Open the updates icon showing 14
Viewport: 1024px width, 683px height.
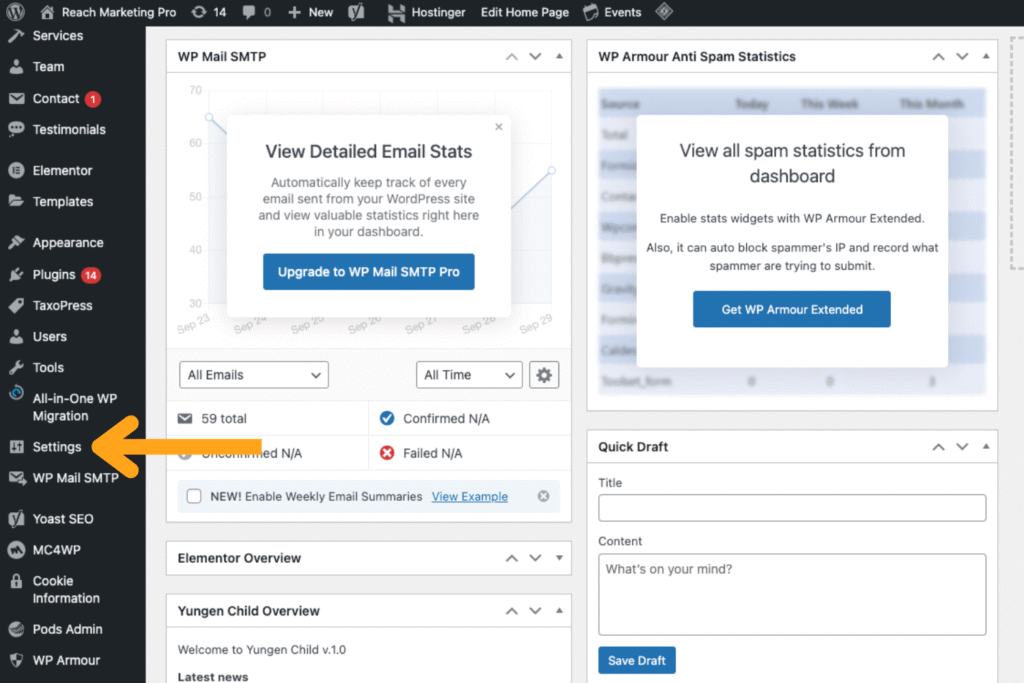point(199,12)
